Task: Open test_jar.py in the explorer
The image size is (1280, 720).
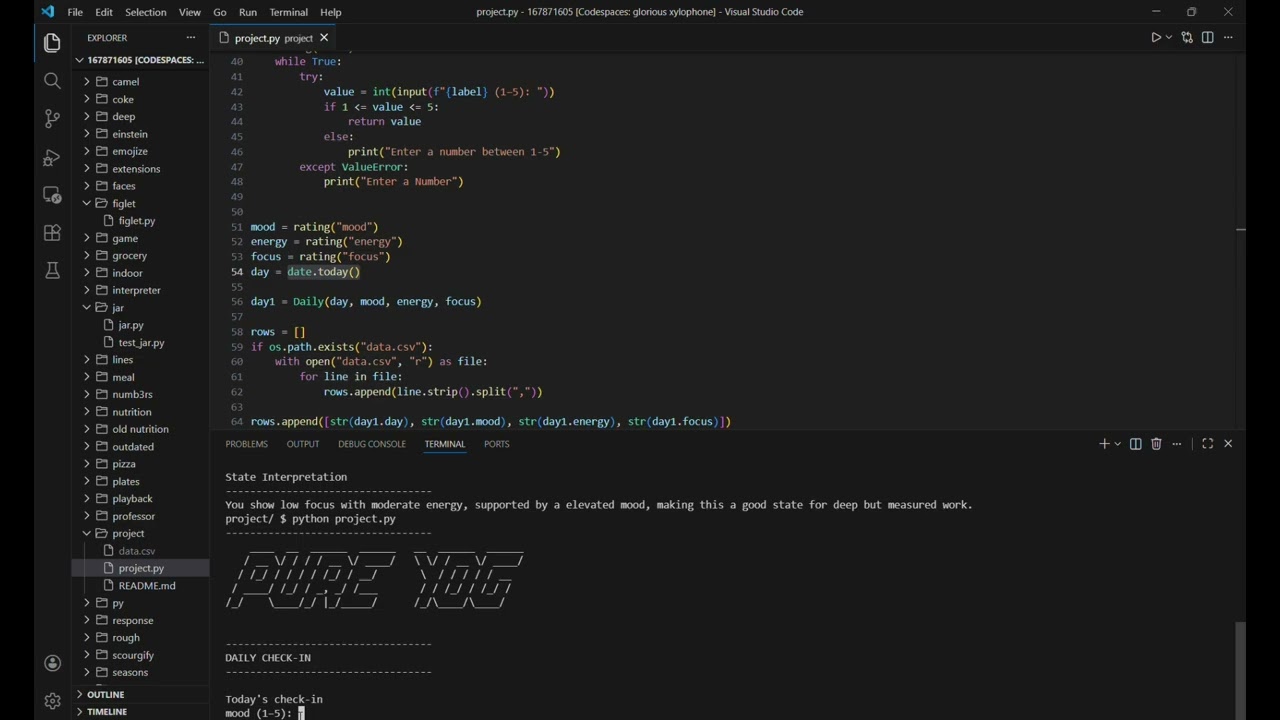Action: [141, 343]
